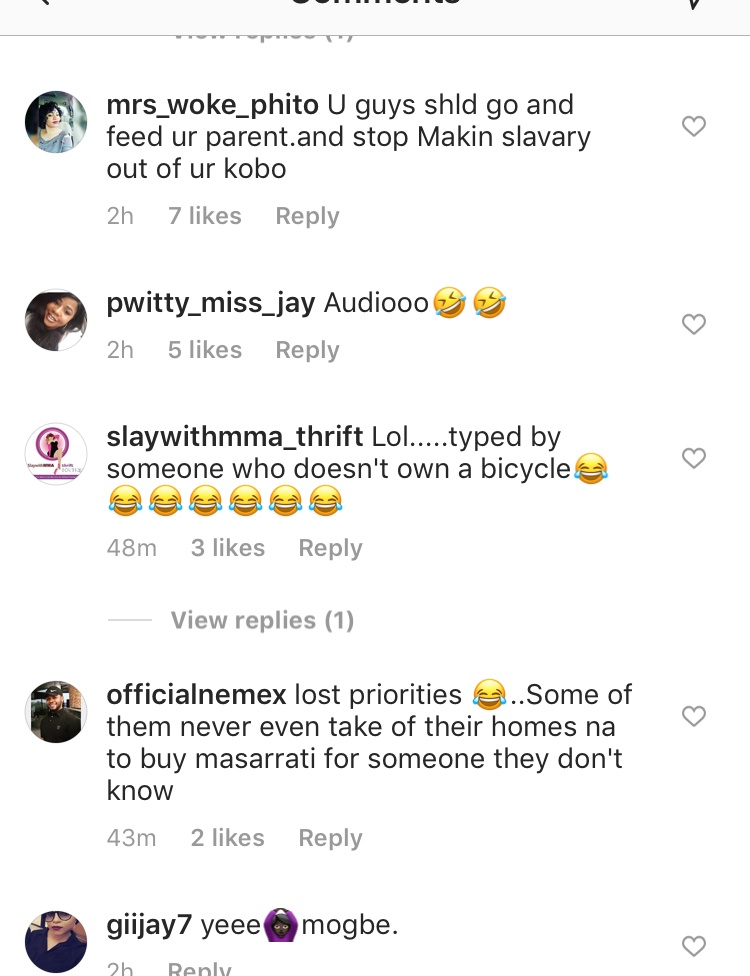Reply to the slaywithmma_thrift bicycle comment
This screenshot has height=976, width=750.
coord(330,548)
